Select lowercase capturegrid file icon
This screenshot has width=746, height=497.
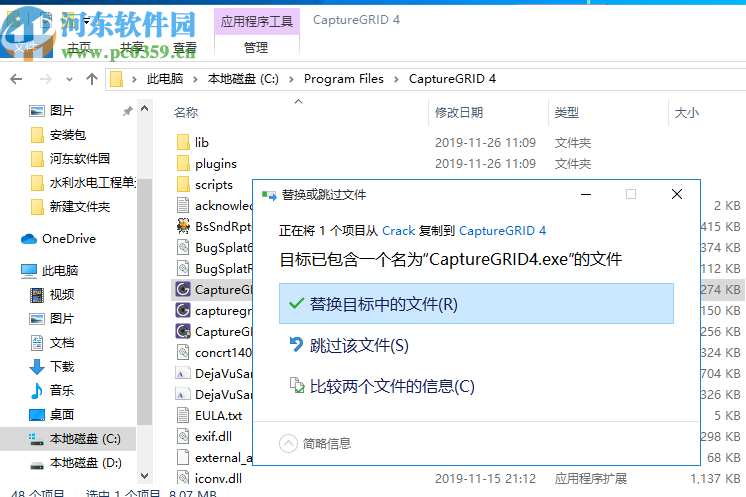point(183,310)
